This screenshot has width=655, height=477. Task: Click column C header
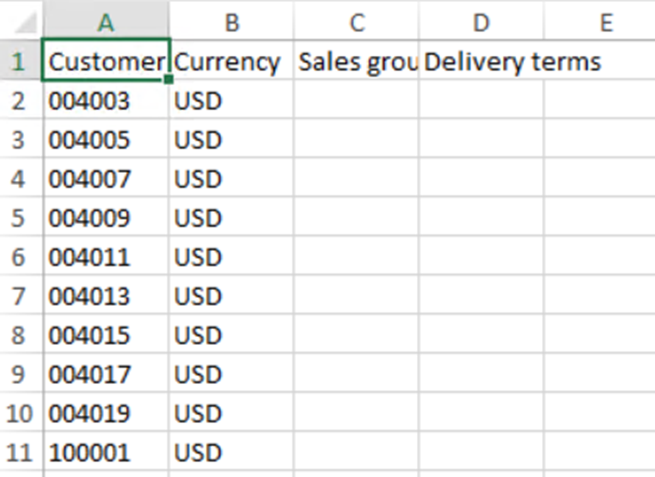(x=356, y=22)
